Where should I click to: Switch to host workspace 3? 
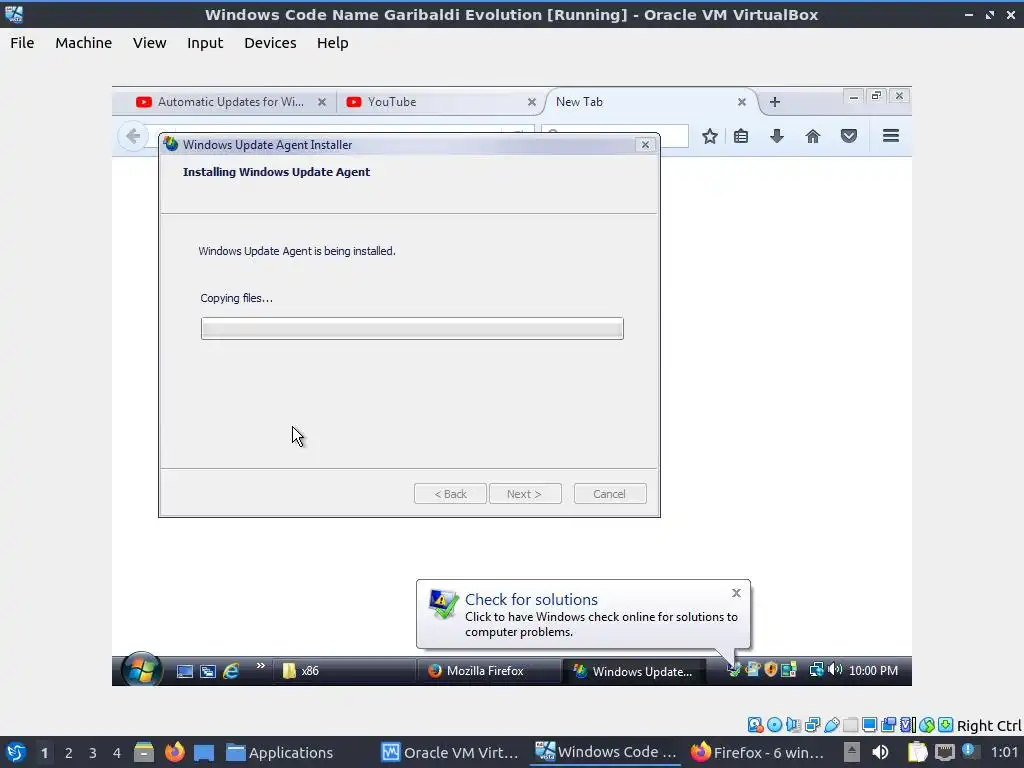pyautogui.click(x=93, y=753)
